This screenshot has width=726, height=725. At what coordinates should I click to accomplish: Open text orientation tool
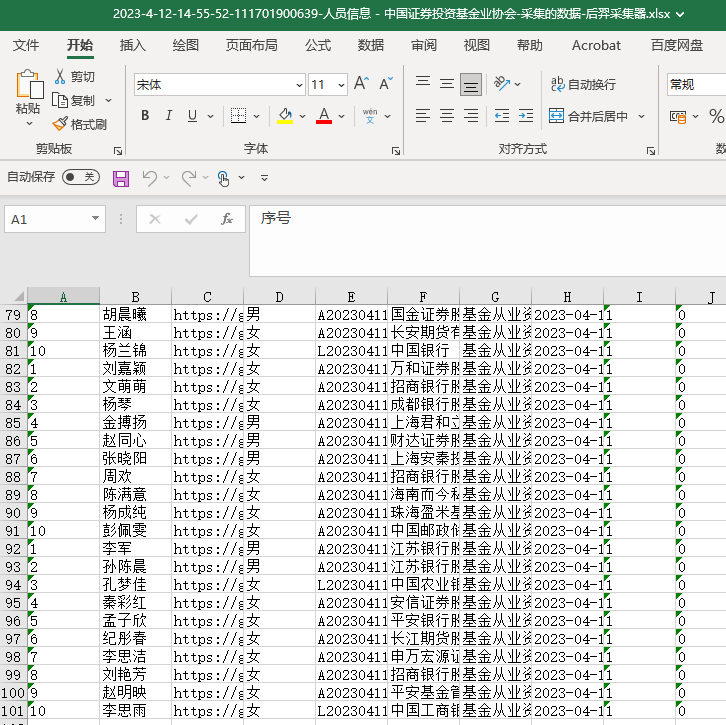pyautogui.click(x=502, y=84)
